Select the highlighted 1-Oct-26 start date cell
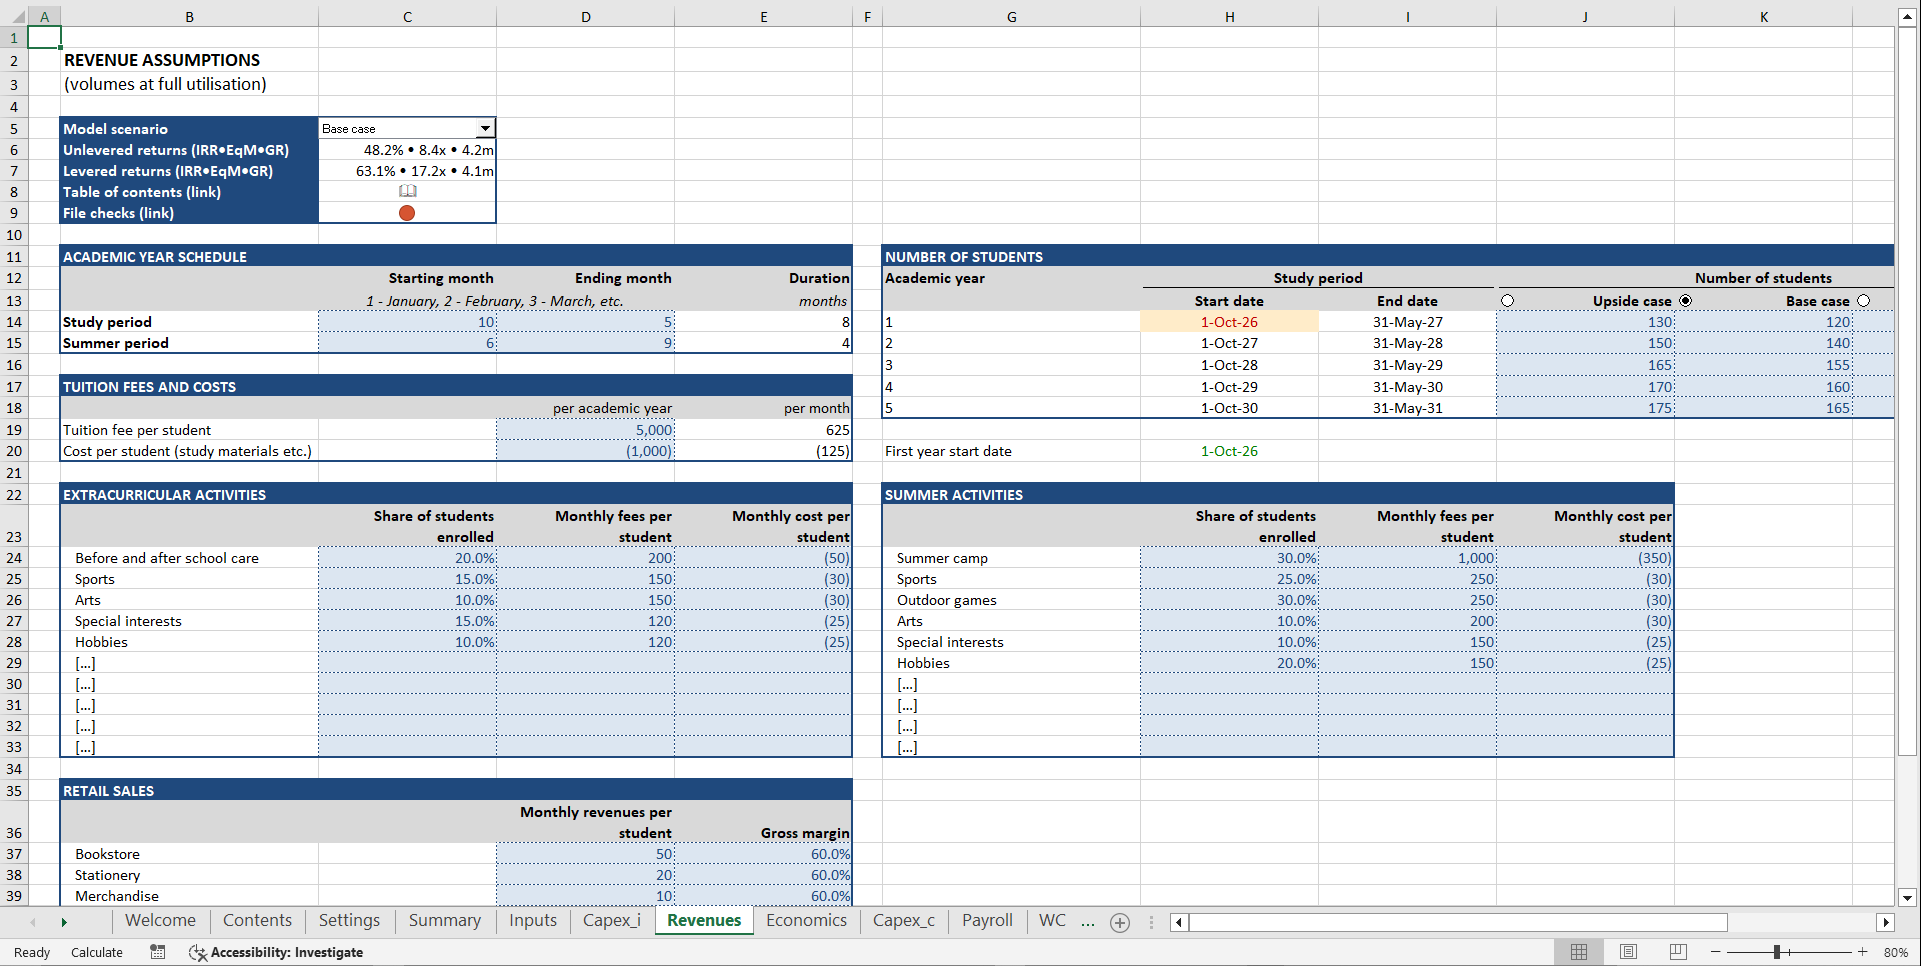 click(x=1229, y=321)
